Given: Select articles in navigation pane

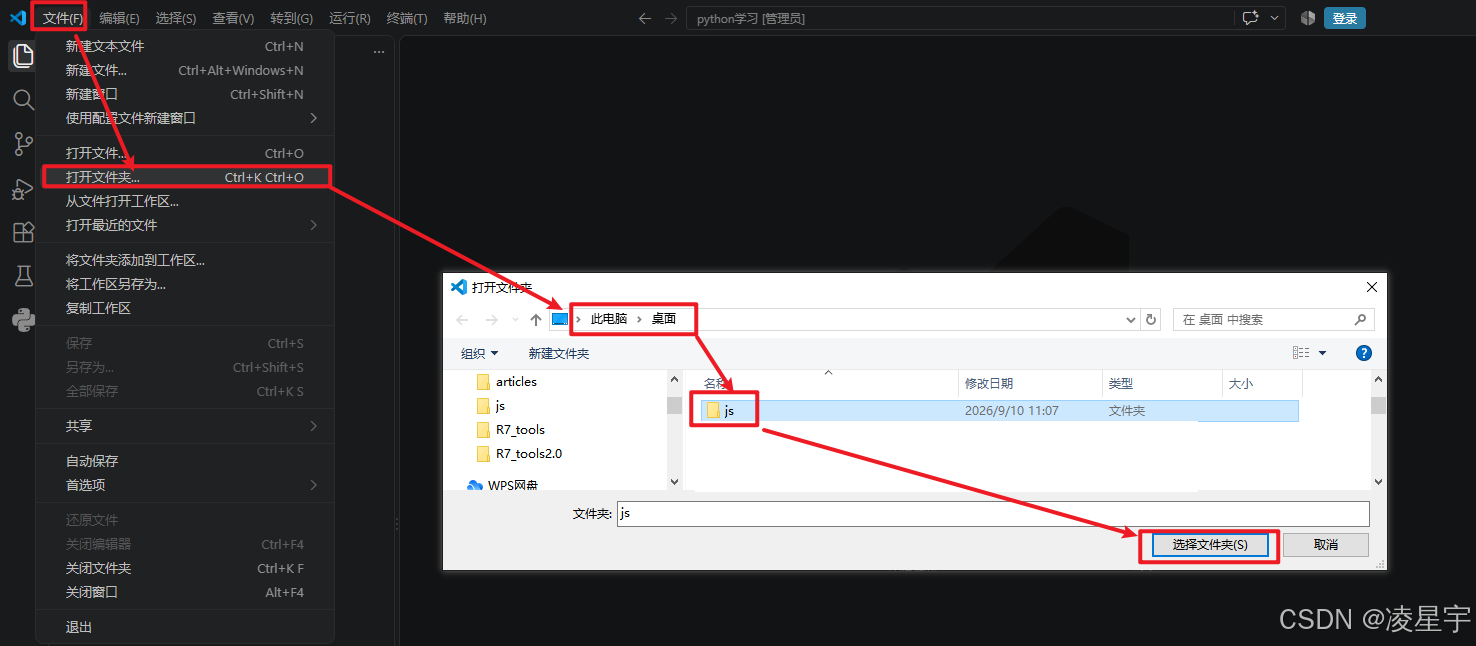Looking at the screenshot, I should 507,382.
